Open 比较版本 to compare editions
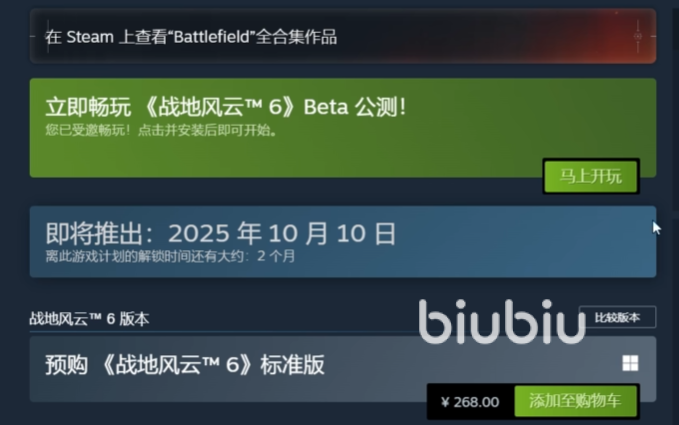The image size is (679, 425). coord(617,318)
